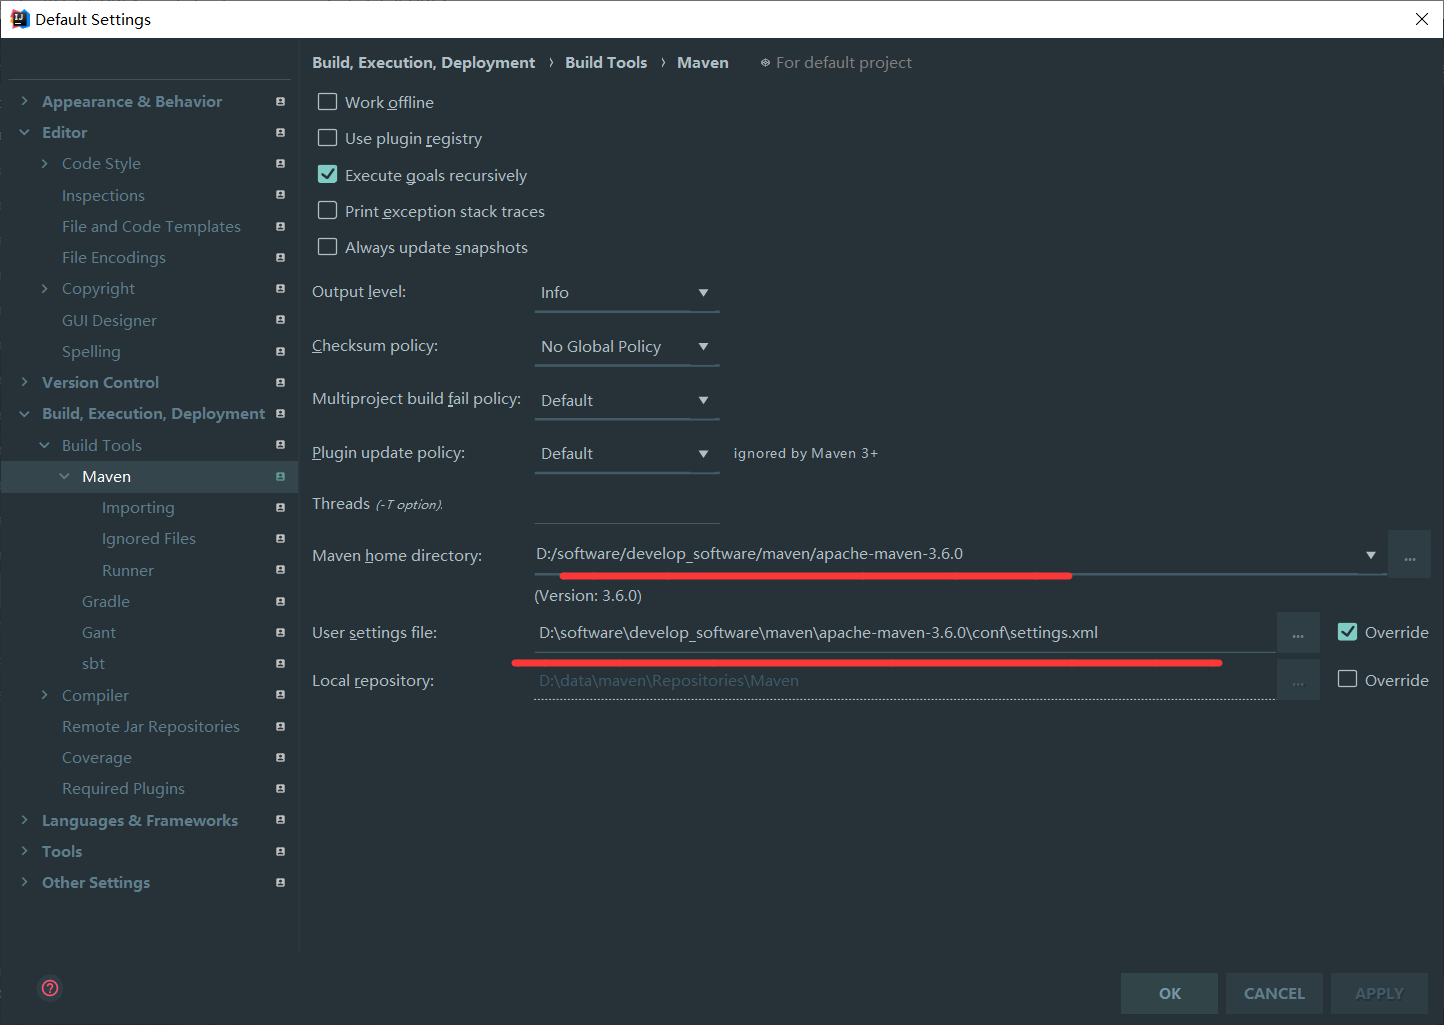Click OK button
The image size is (1444, 1025).
[1169, 993]
